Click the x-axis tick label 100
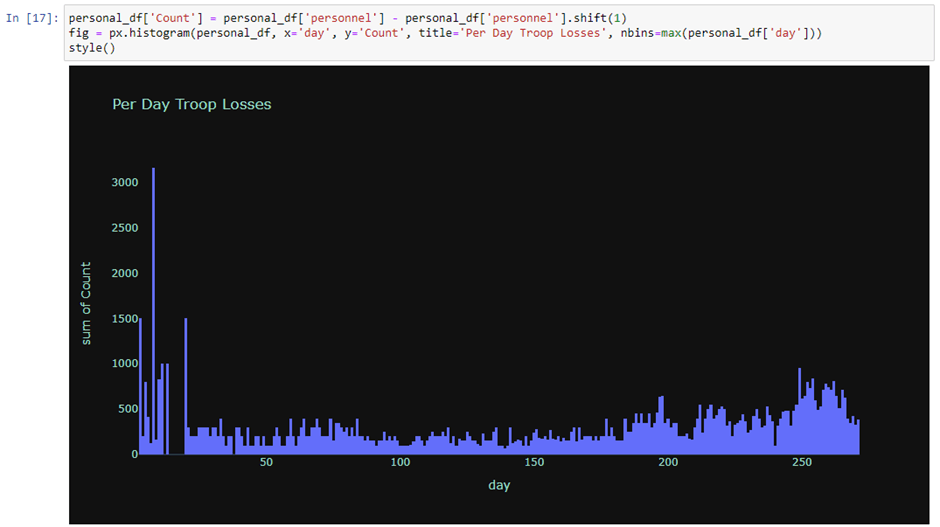940x527 pixels. coord(400,462)
